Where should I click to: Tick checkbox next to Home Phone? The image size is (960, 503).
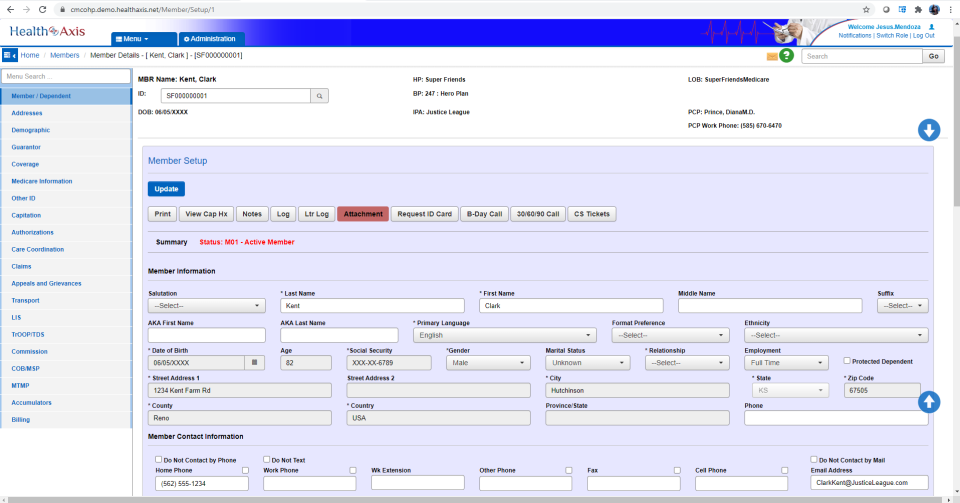(246, 471)
